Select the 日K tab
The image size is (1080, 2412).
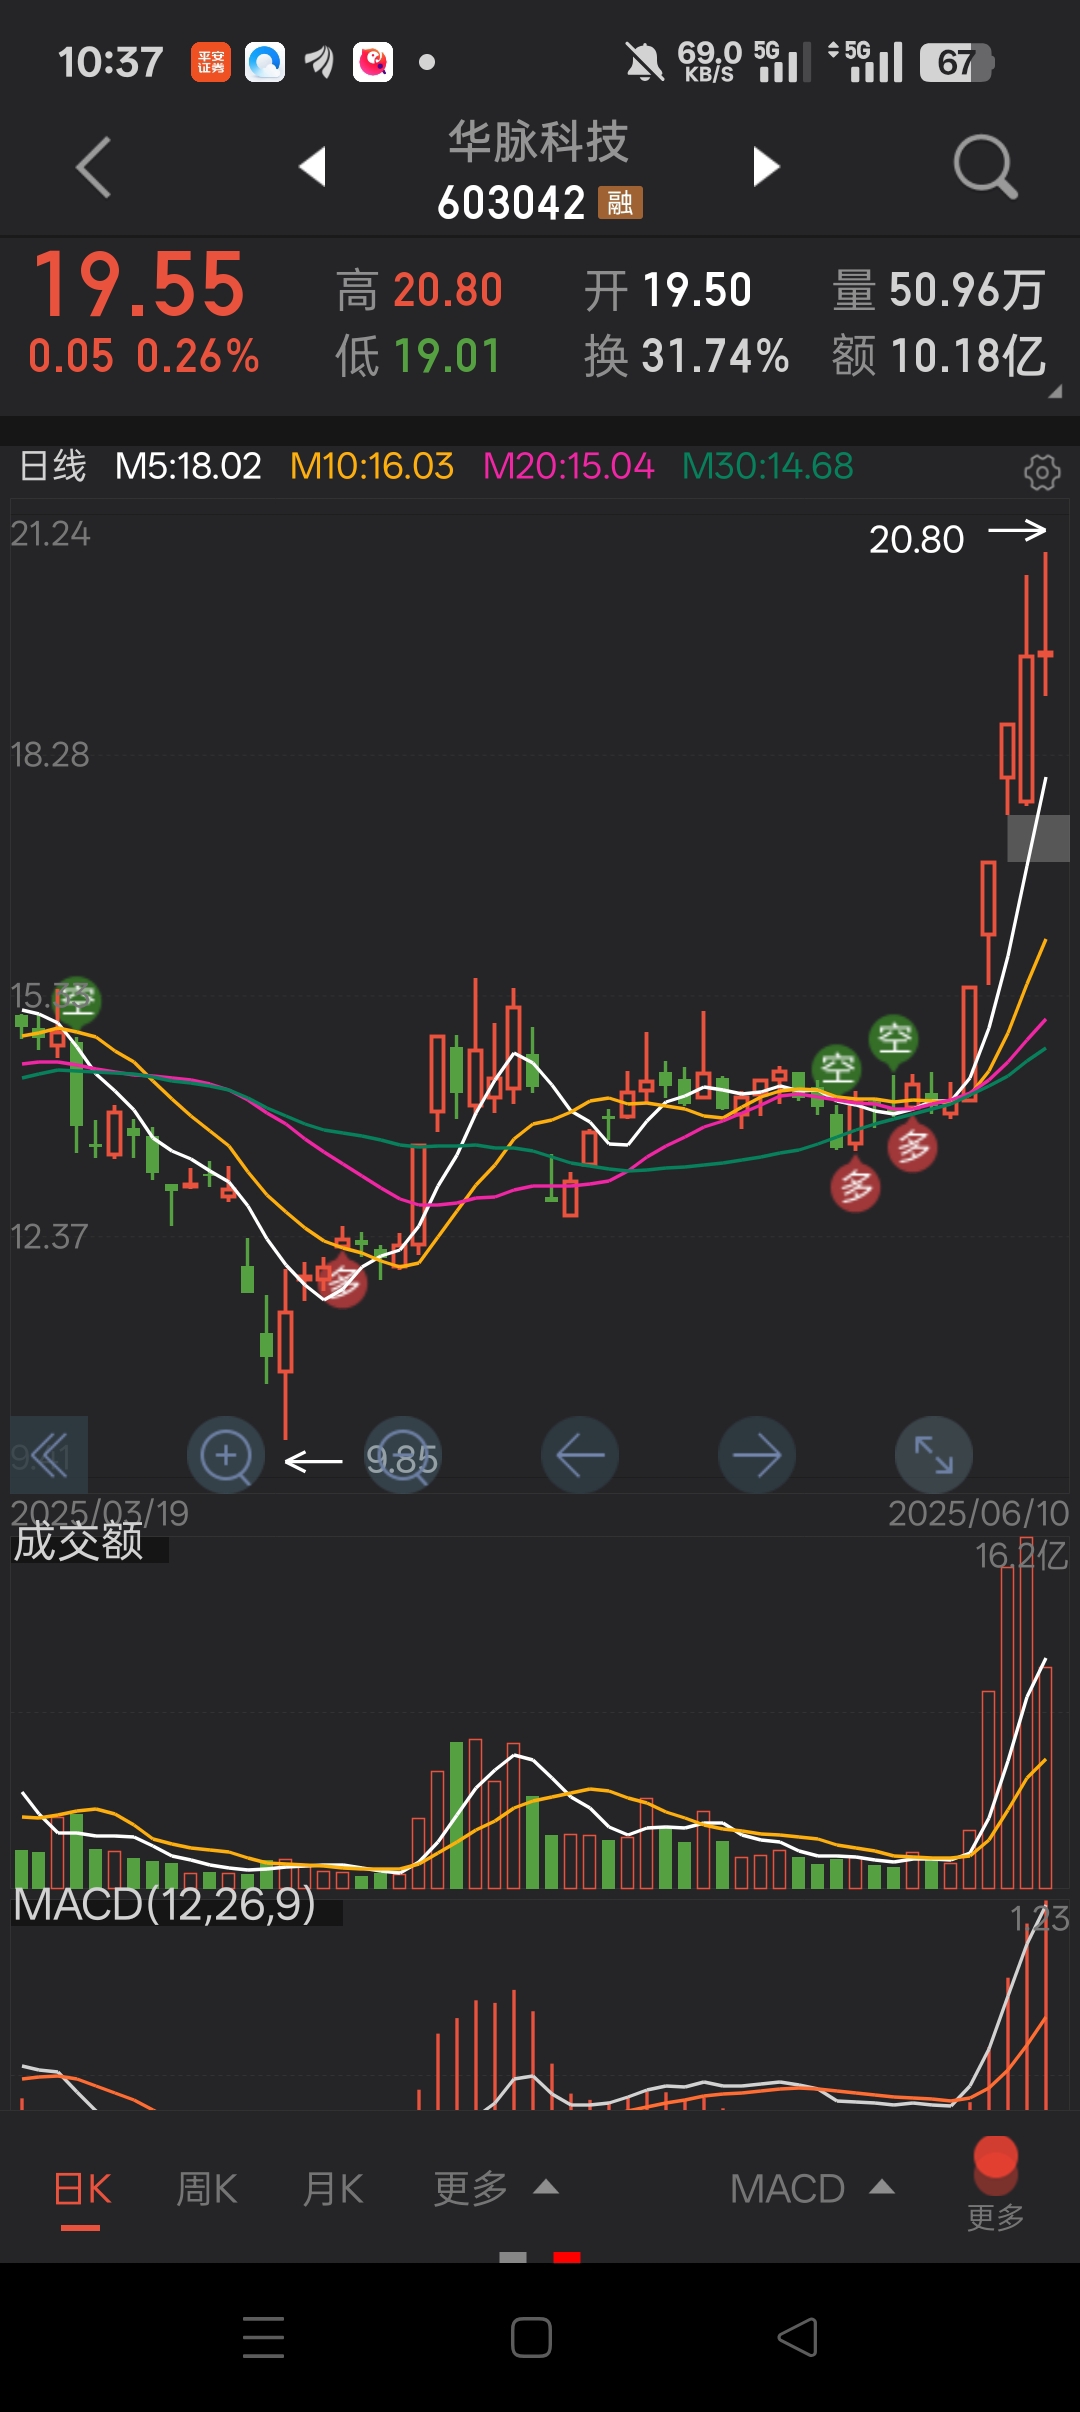81,2189
